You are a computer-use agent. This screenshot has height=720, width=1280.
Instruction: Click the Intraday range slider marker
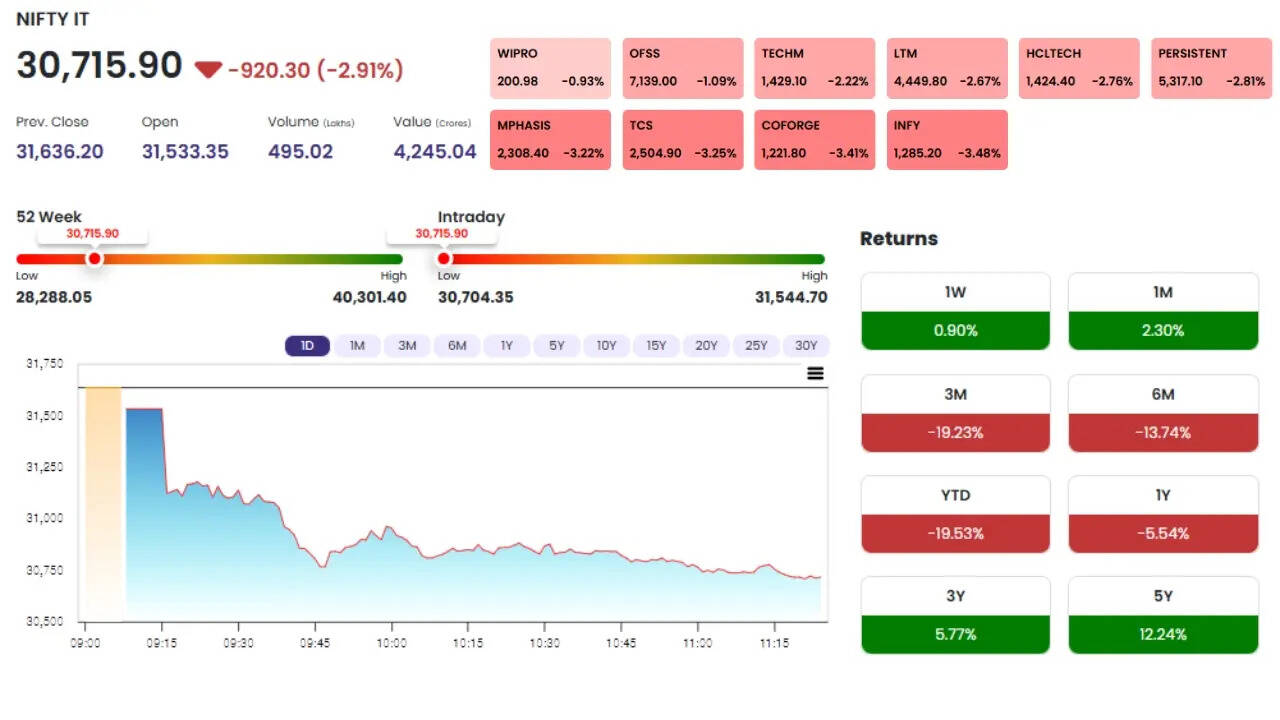tap(444, 259)
